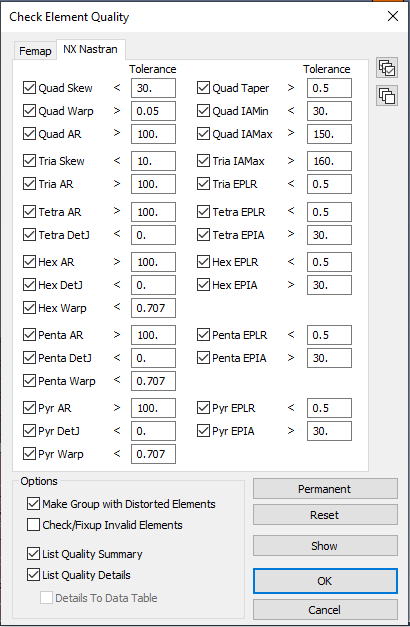Viewport: 410px width, 627px height.
Task: Toggle the Quad IAMax checkbox
Action: click(203, 134)
